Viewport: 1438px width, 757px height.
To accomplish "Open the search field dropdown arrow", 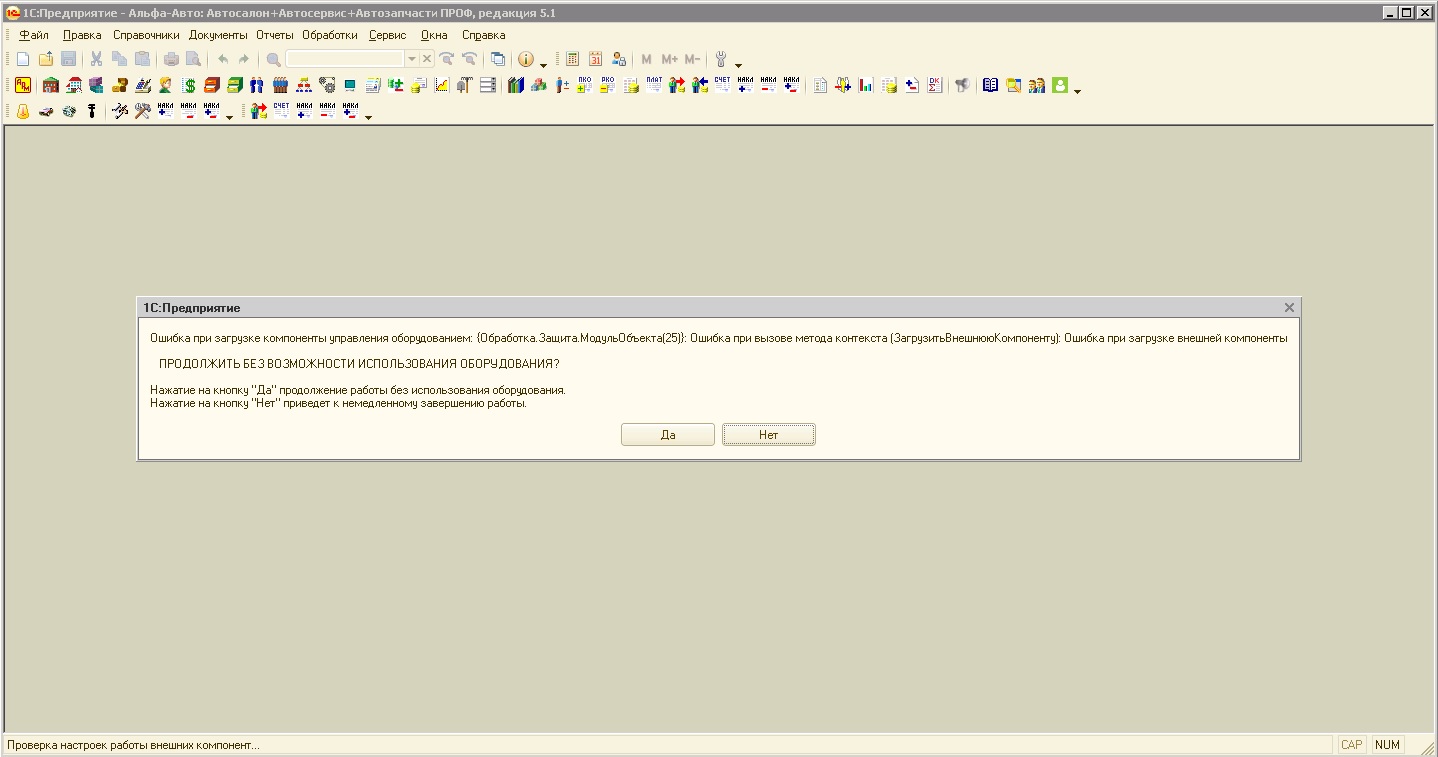I will (411, 59).
